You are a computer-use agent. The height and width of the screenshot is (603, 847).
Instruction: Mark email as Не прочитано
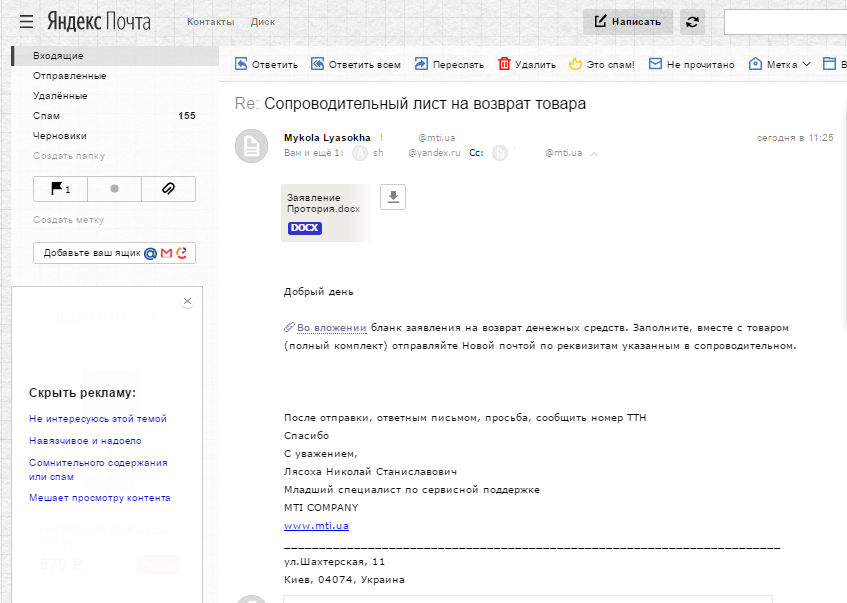(x=691, y=64)
